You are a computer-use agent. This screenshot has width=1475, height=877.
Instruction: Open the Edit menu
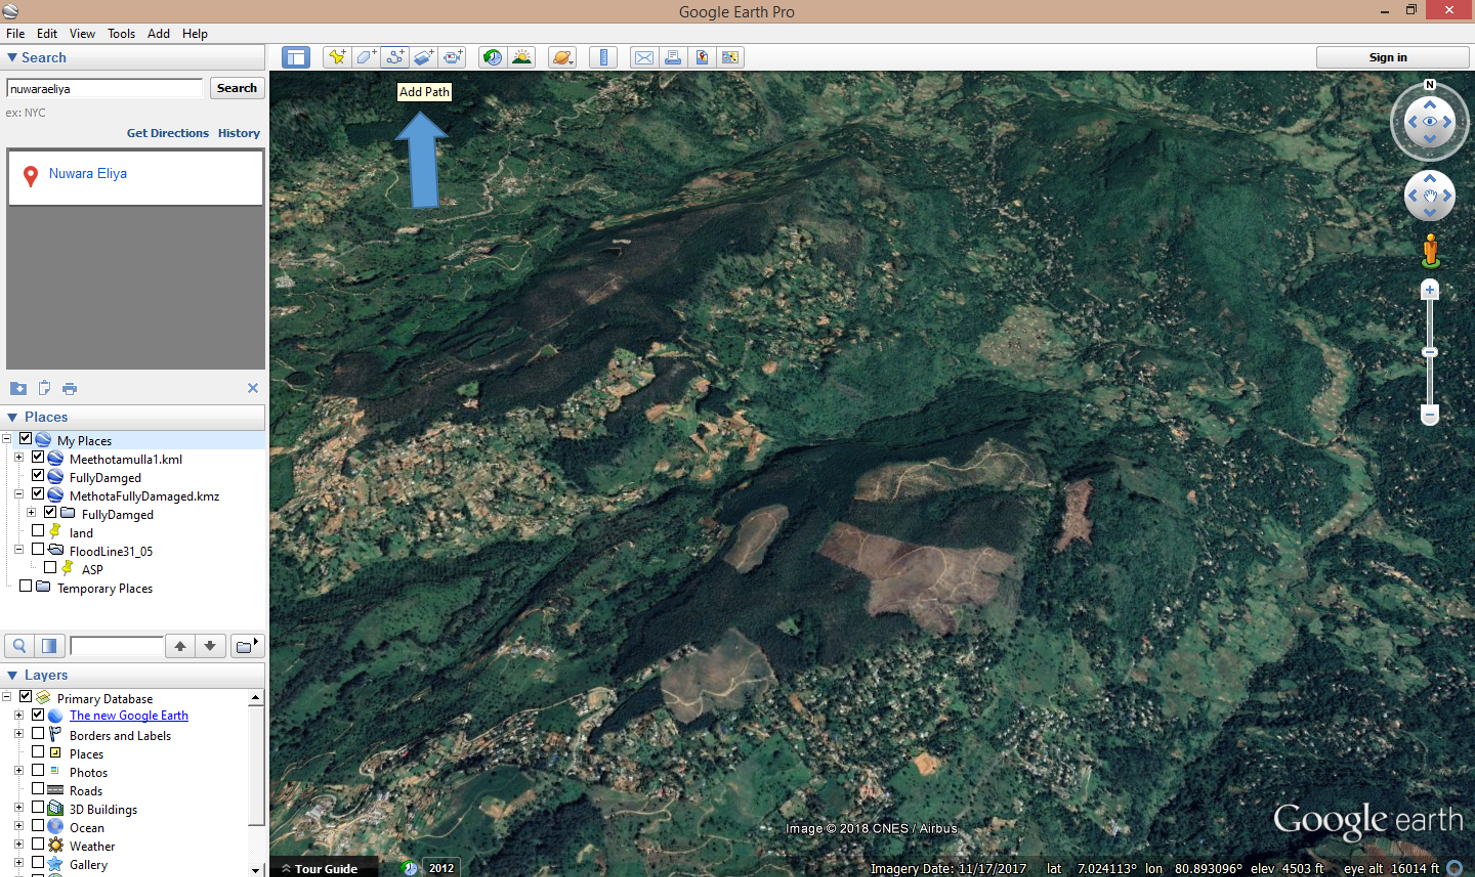[47, 34]
